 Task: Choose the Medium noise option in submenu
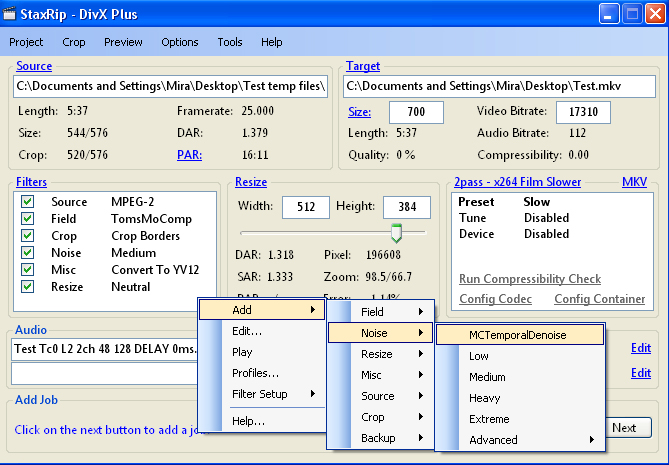pyautogui.click(x=520, y=377)
